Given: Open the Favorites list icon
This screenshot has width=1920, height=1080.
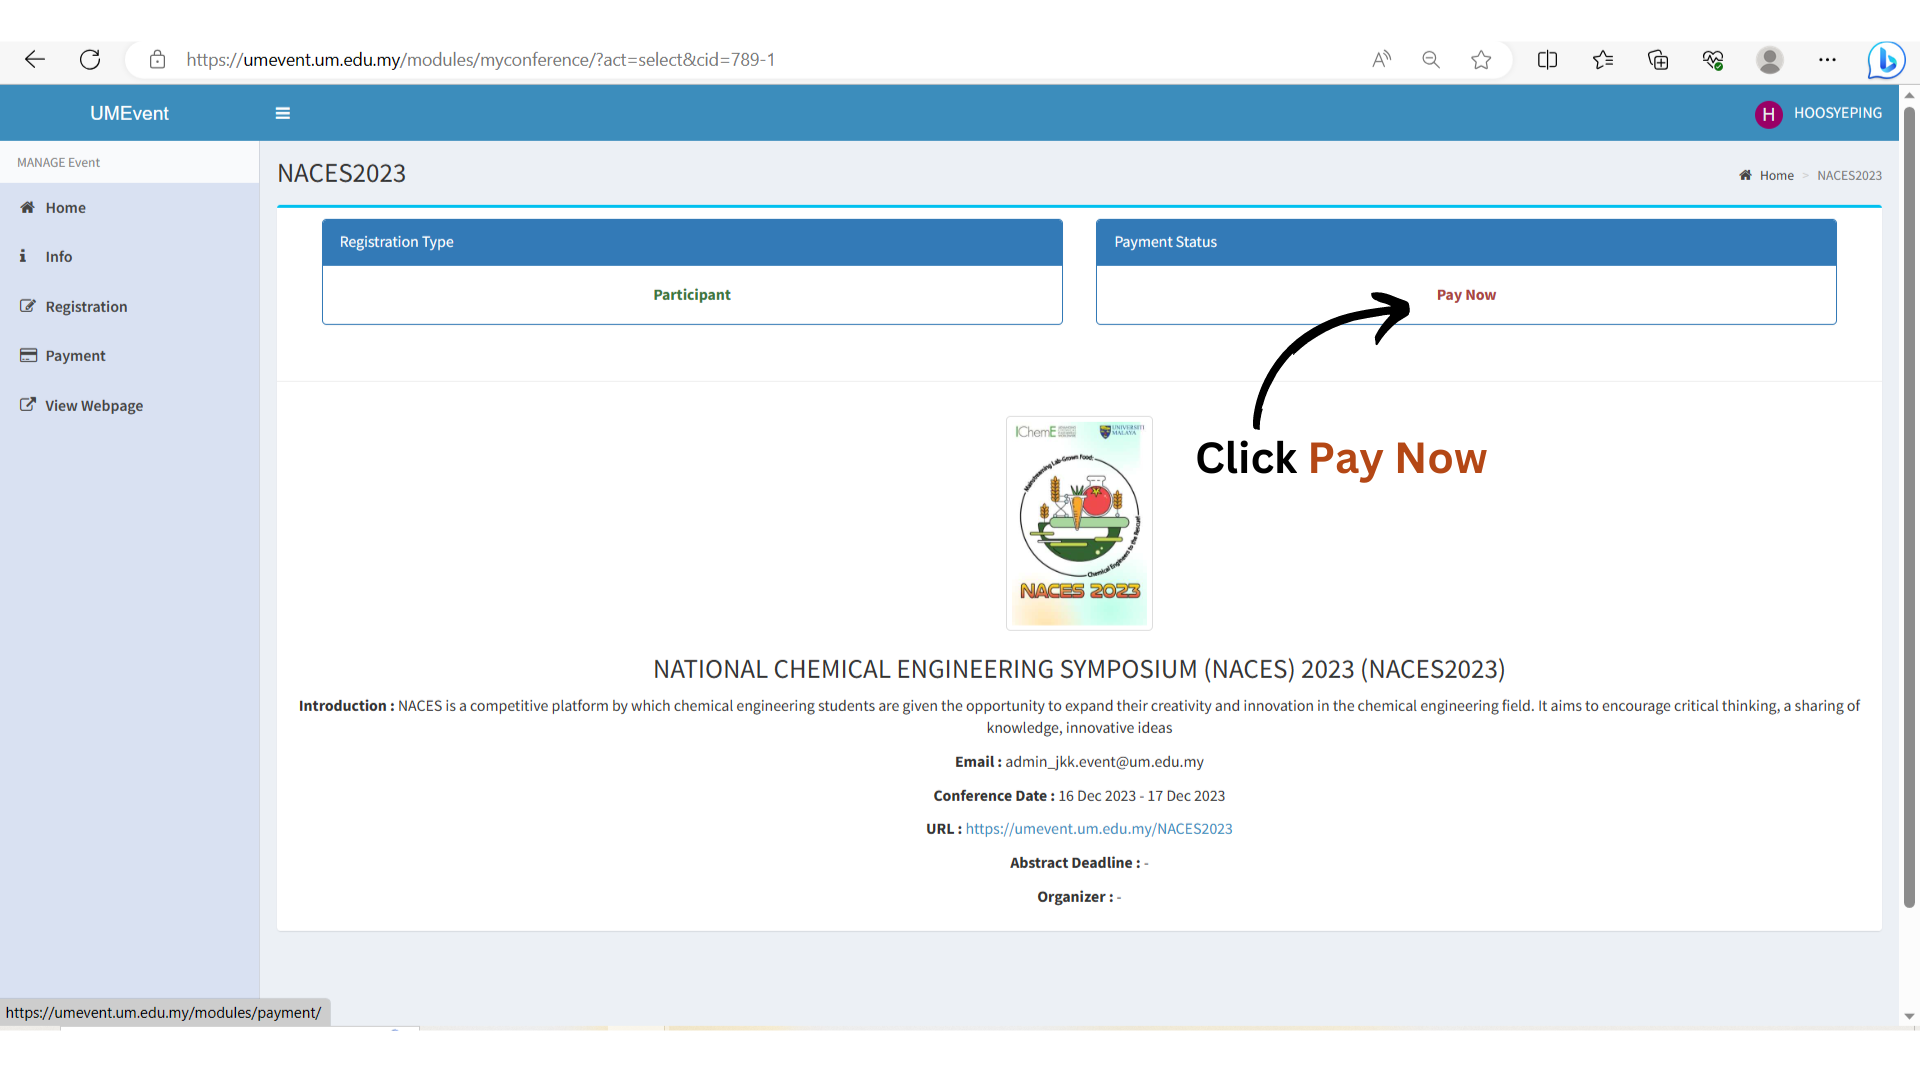Looking at the screenshot, I should (1603, 60).
